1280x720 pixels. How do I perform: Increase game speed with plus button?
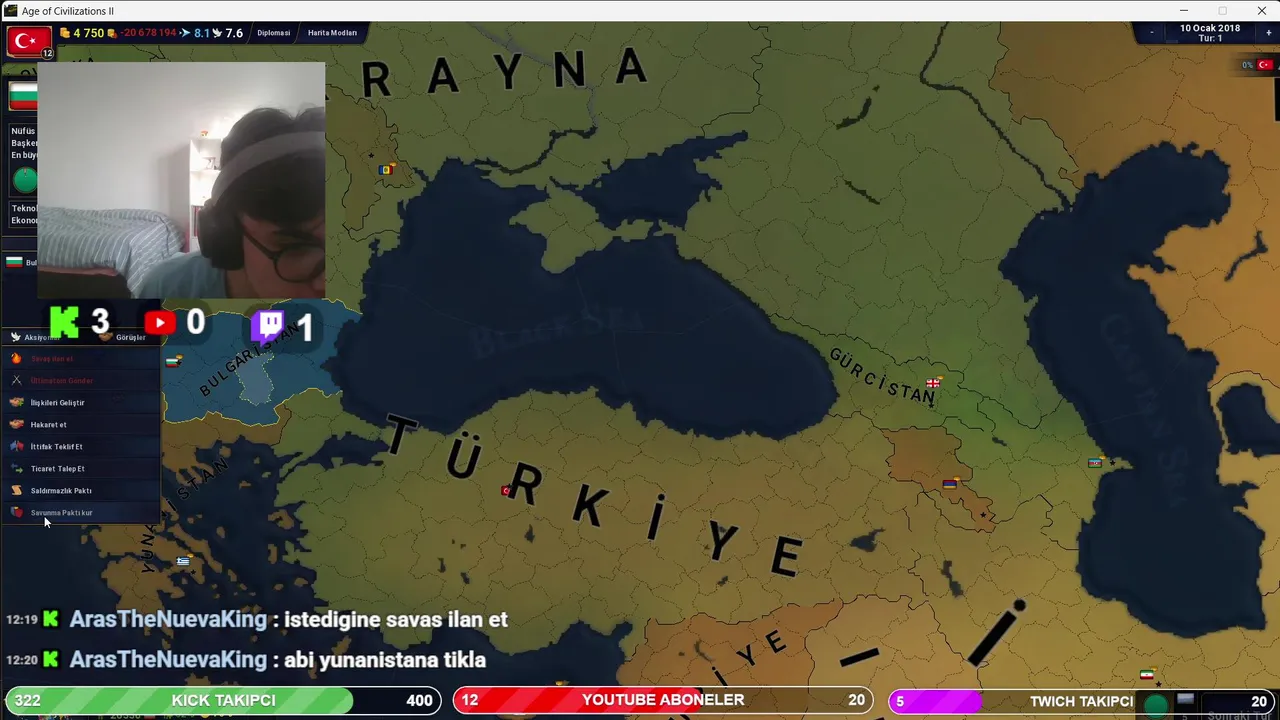click(1268, 33)
